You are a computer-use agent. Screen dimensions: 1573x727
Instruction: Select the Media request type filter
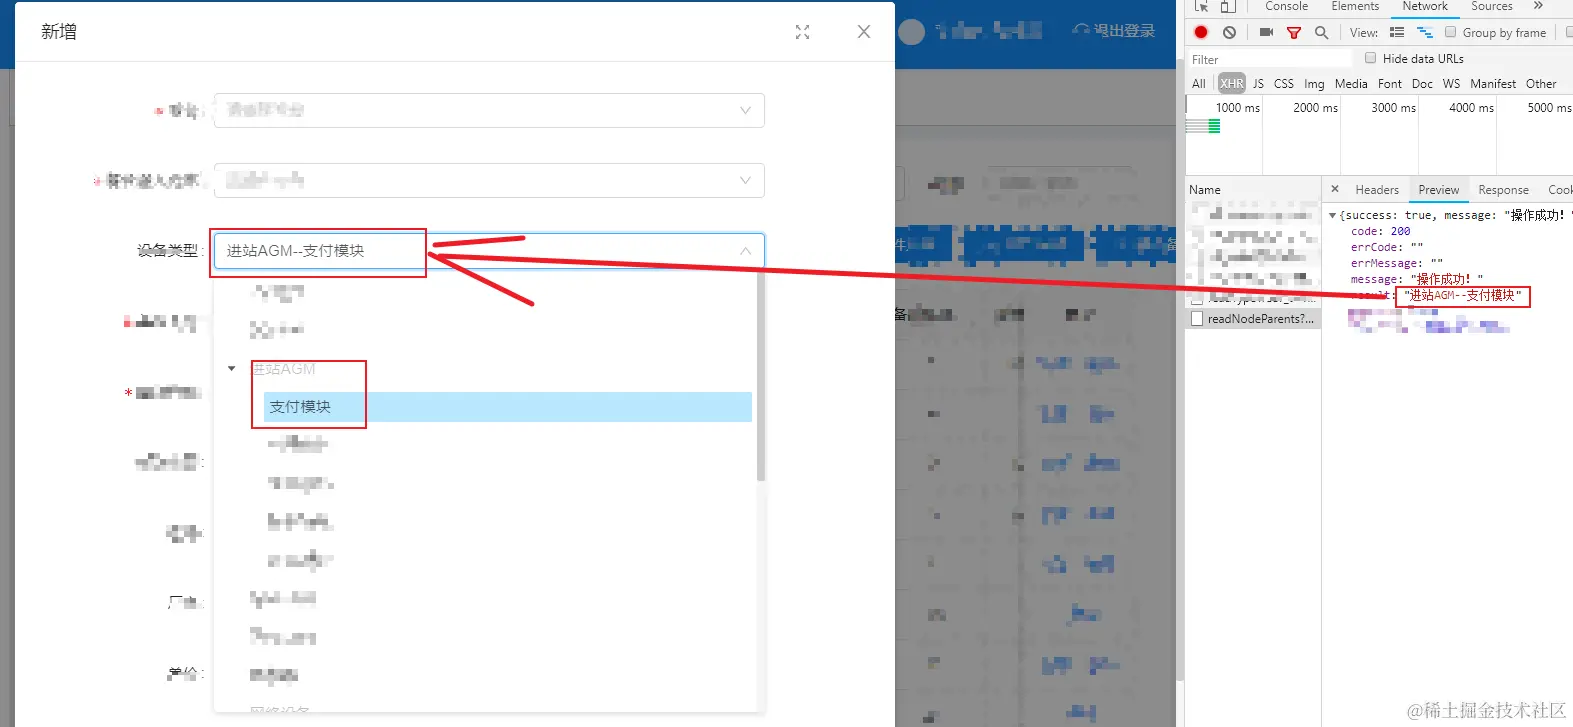pos(1351,84)
